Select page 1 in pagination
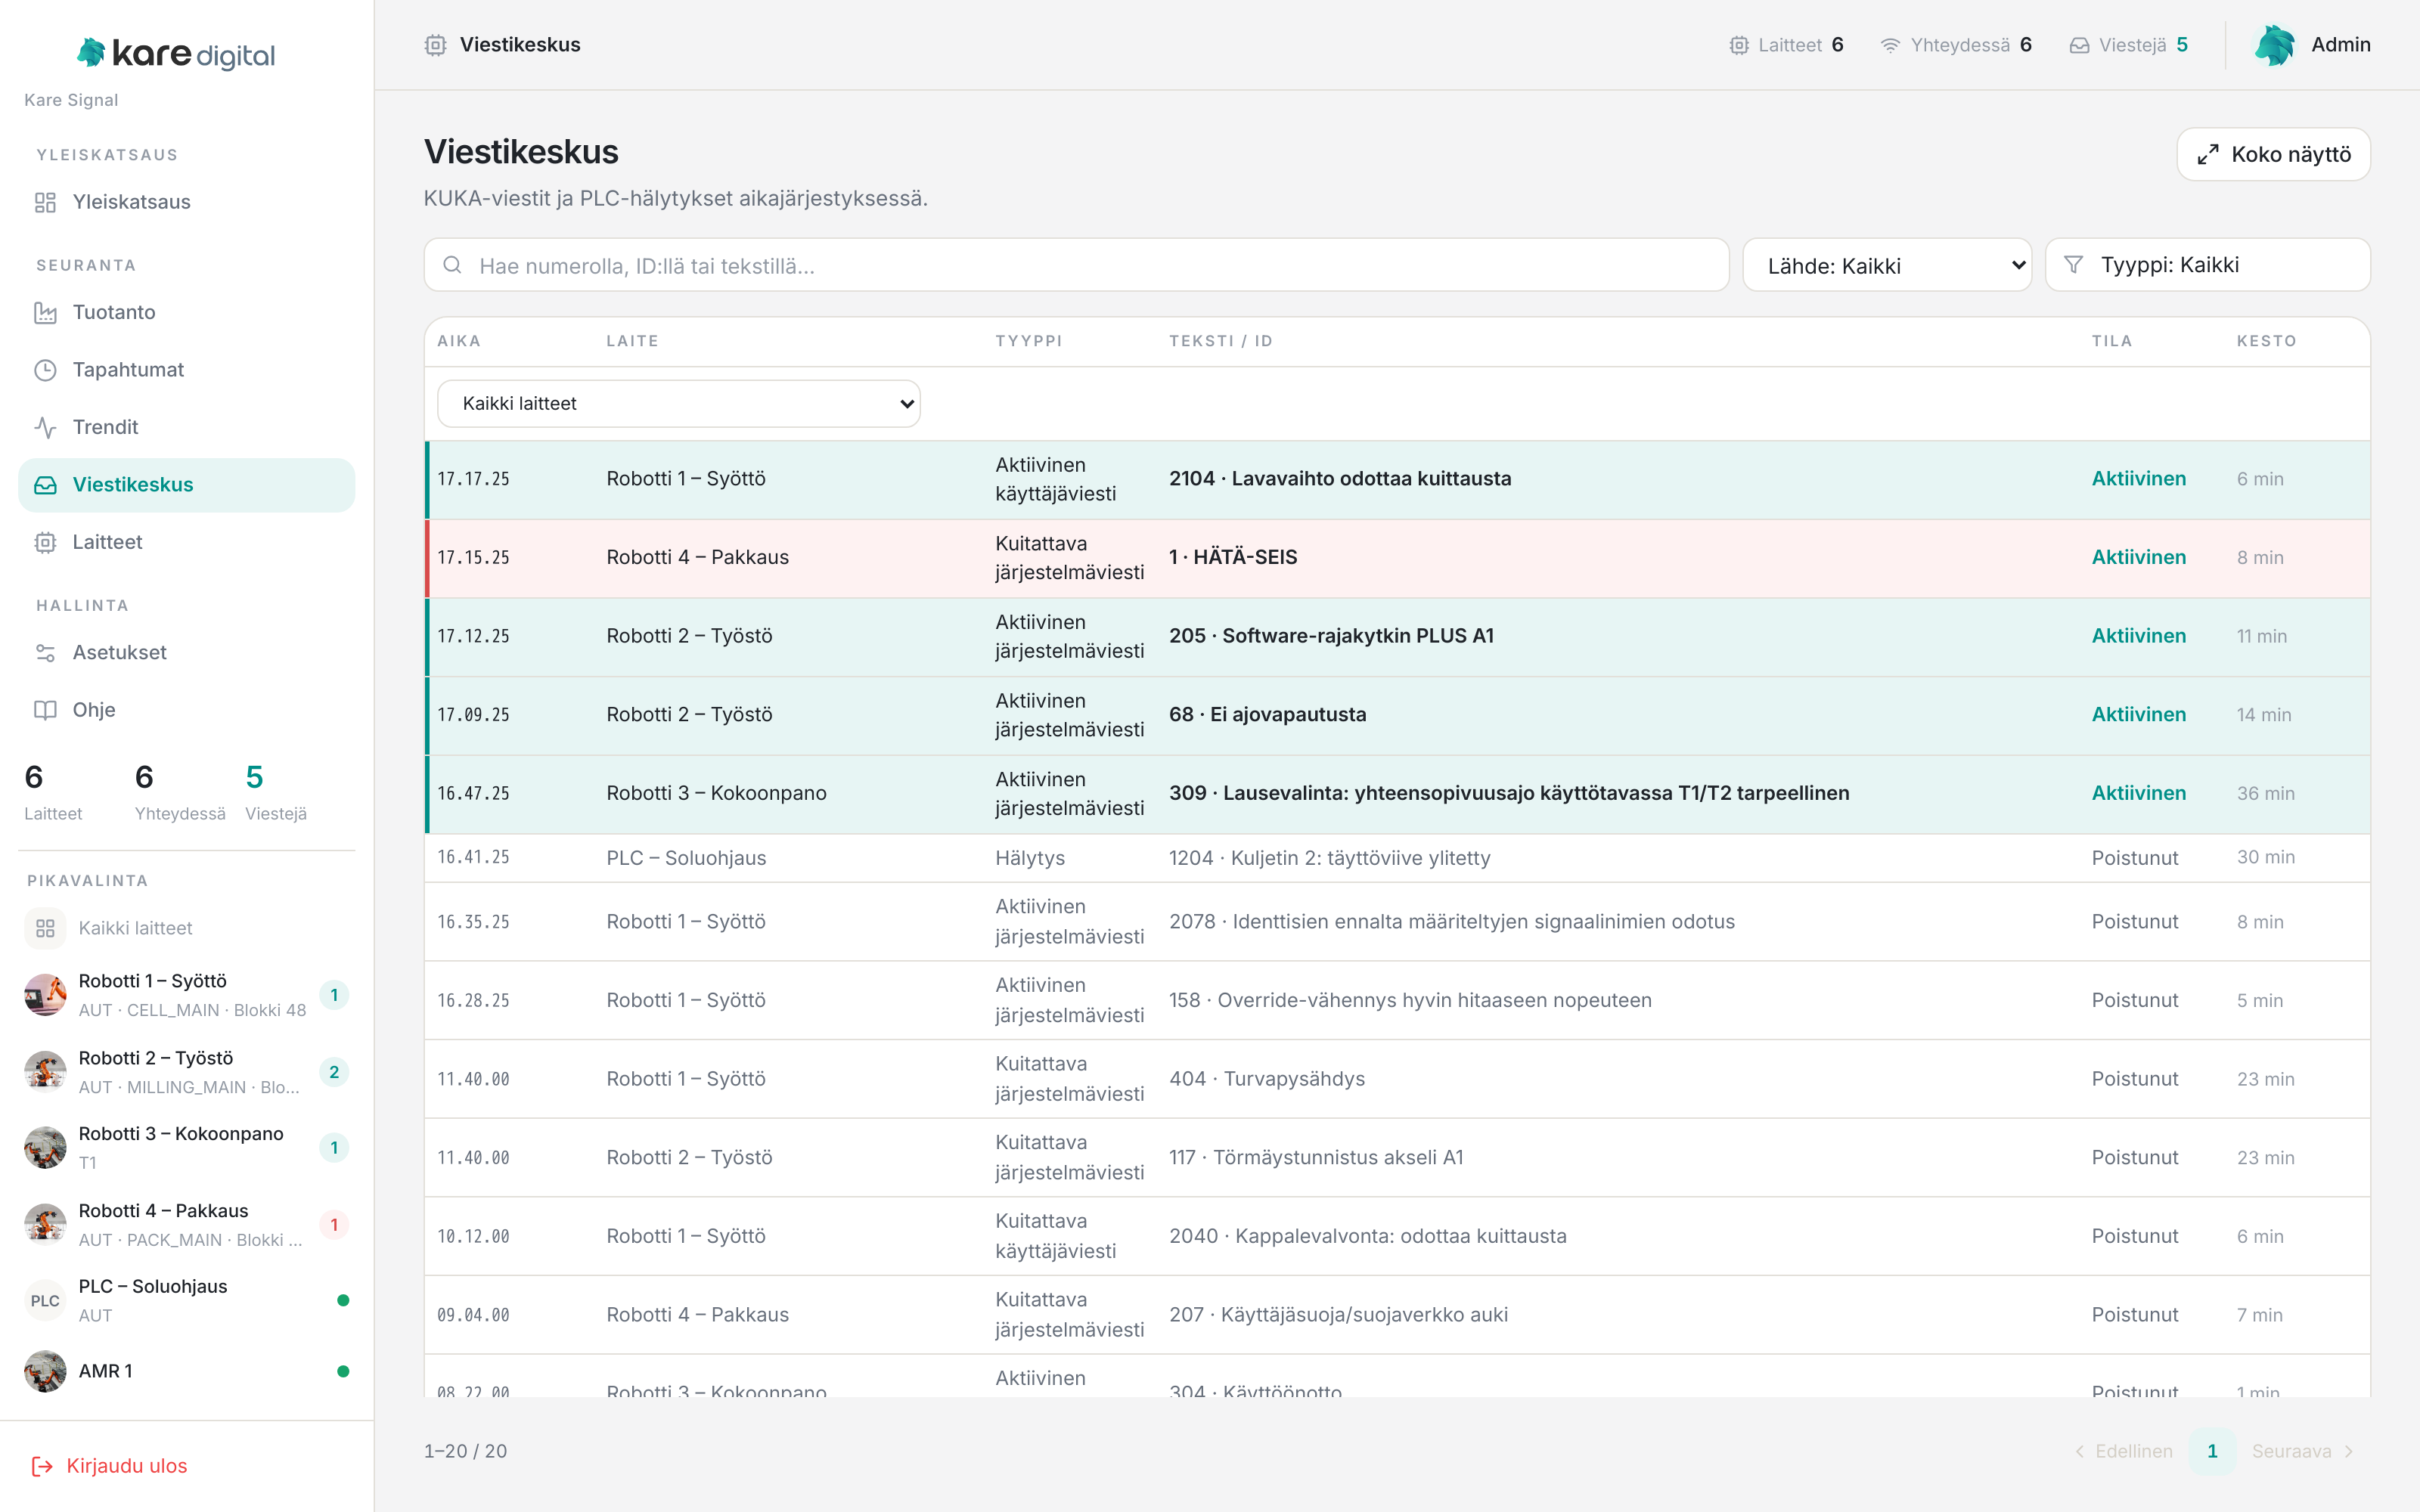 2212,1451
